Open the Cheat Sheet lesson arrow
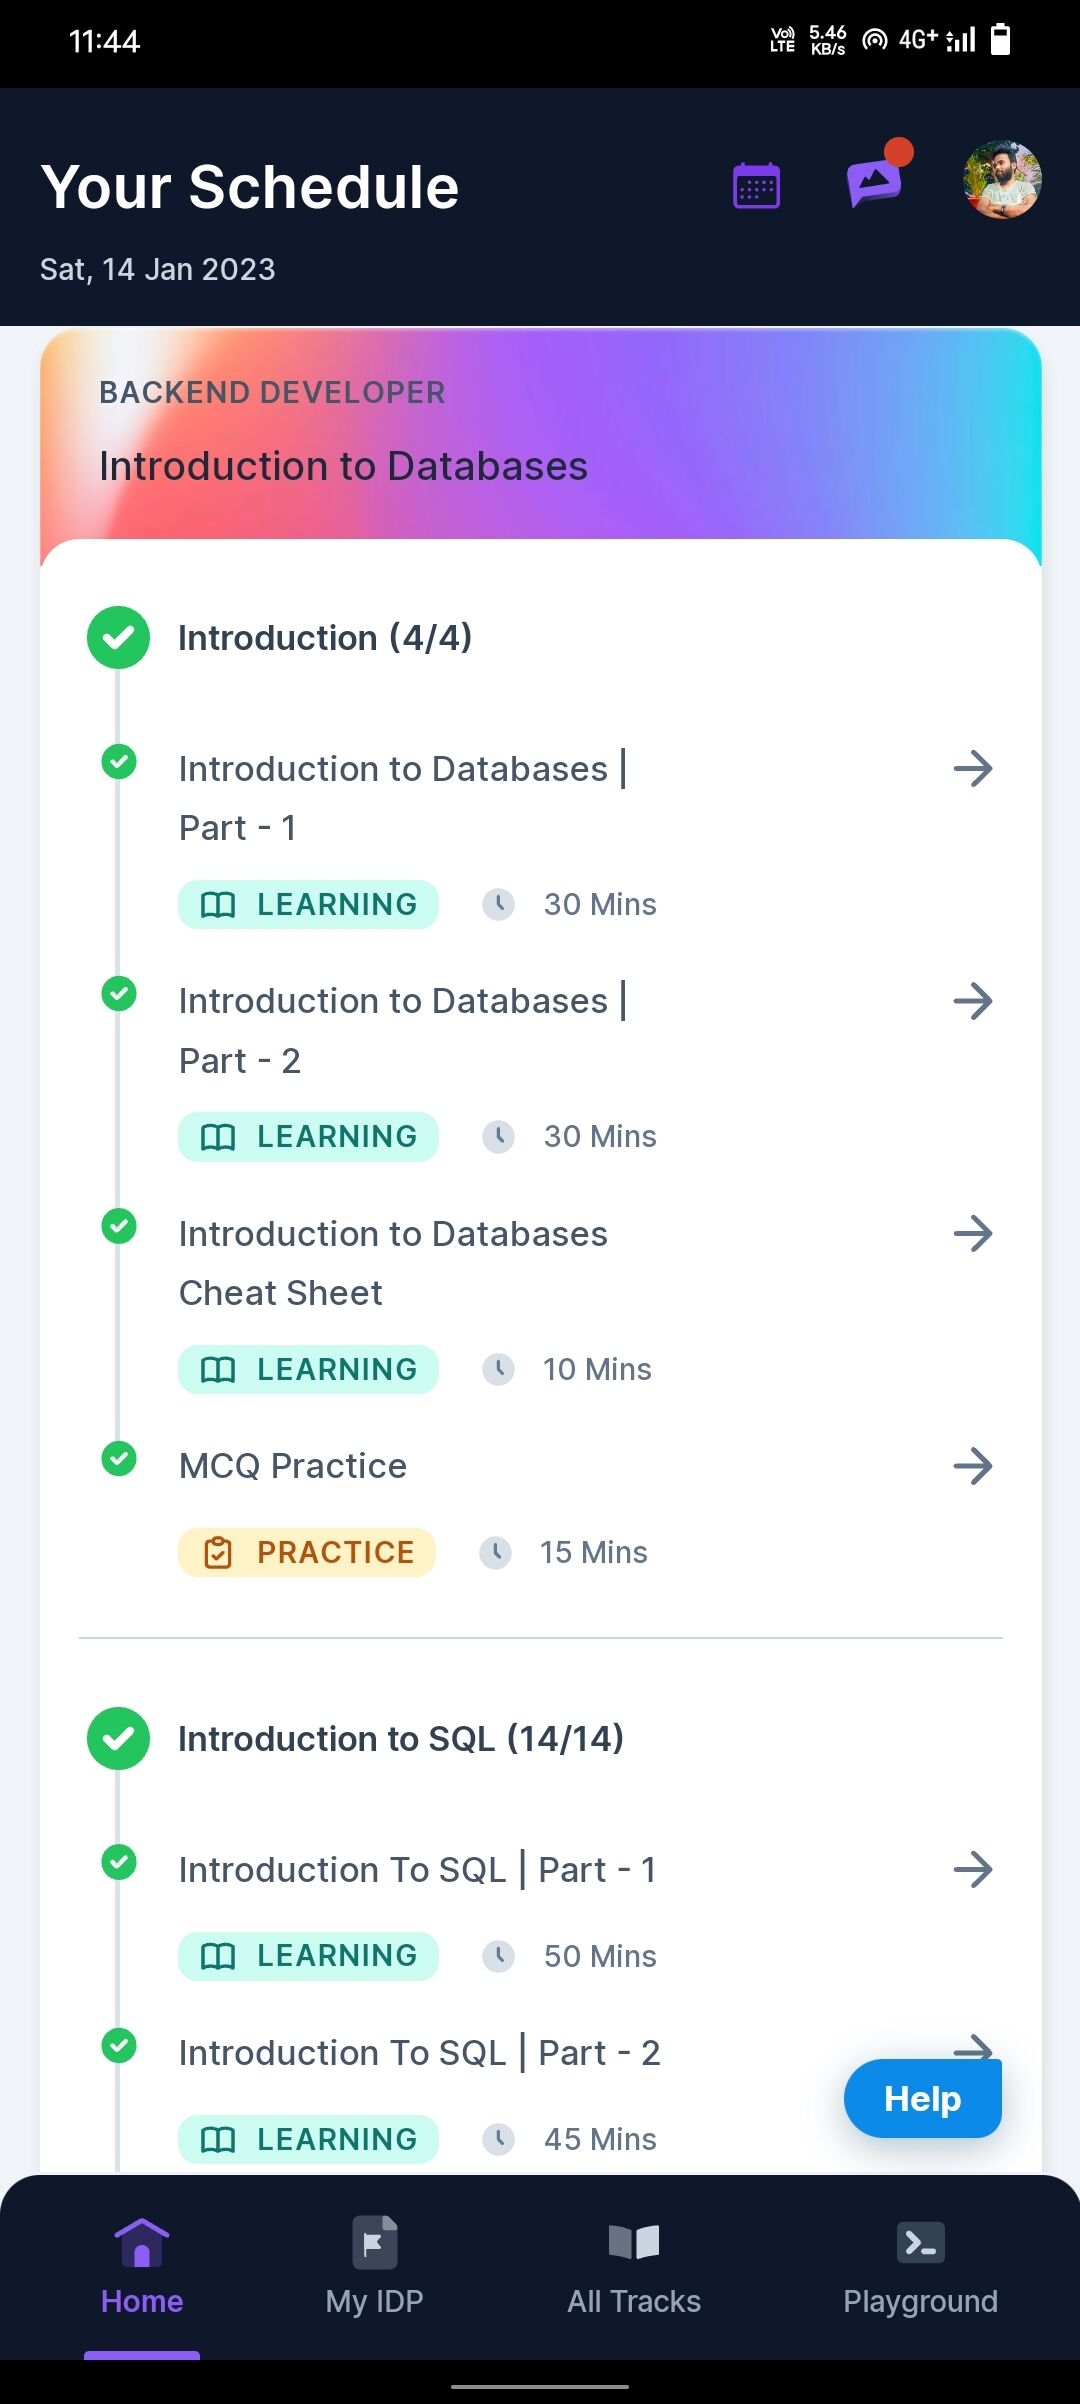The width and height of the screenshot is (1080, 2404). tap(973, 1234)
